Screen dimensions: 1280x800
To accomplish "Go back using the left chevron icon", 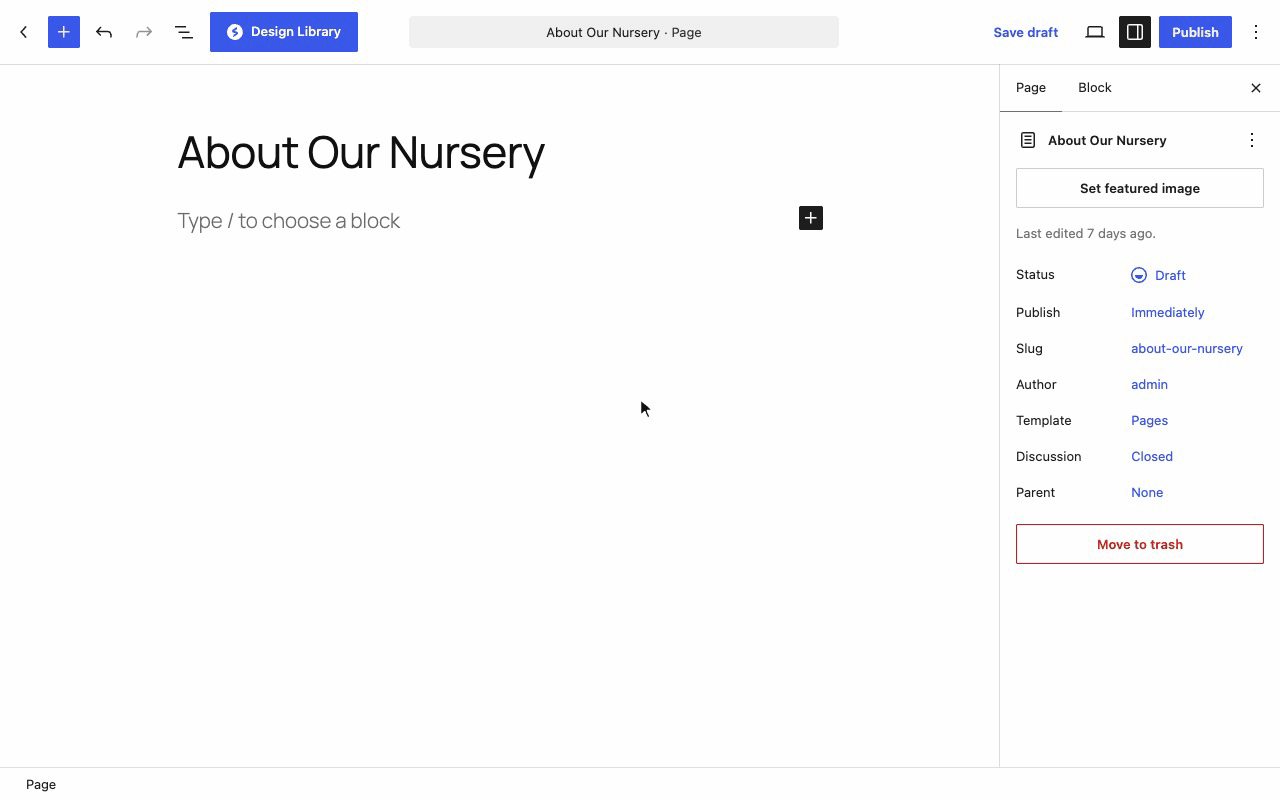I will (x=24, y=32).
